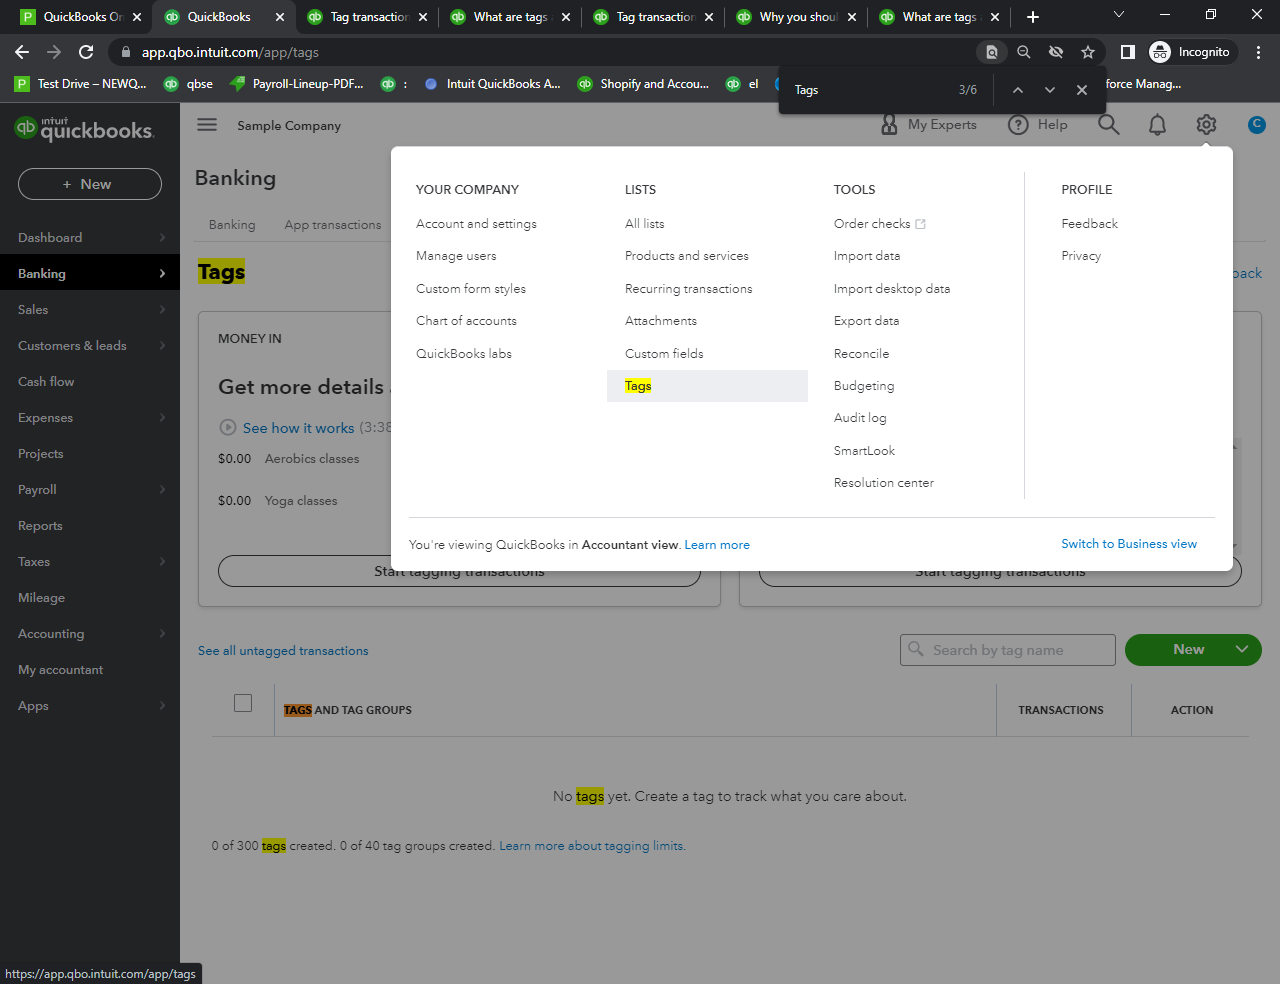Expand the Customers & leads chevron
Viewport: 1280px width, 984px height.
coord(162,346)
